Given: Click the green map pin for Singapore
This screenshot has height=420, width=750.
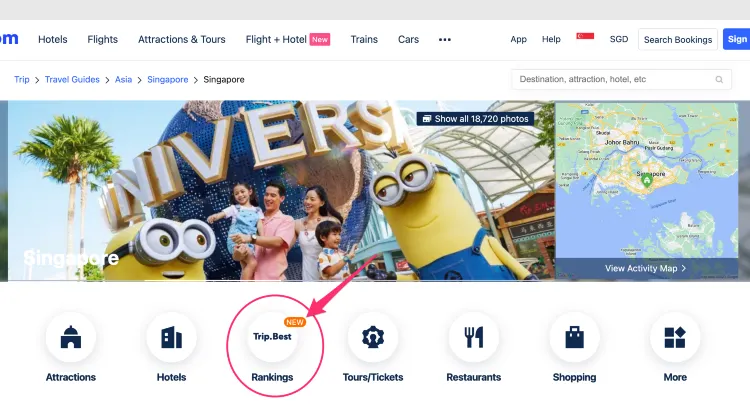Looking at the screenshot, I should (647, 181).
